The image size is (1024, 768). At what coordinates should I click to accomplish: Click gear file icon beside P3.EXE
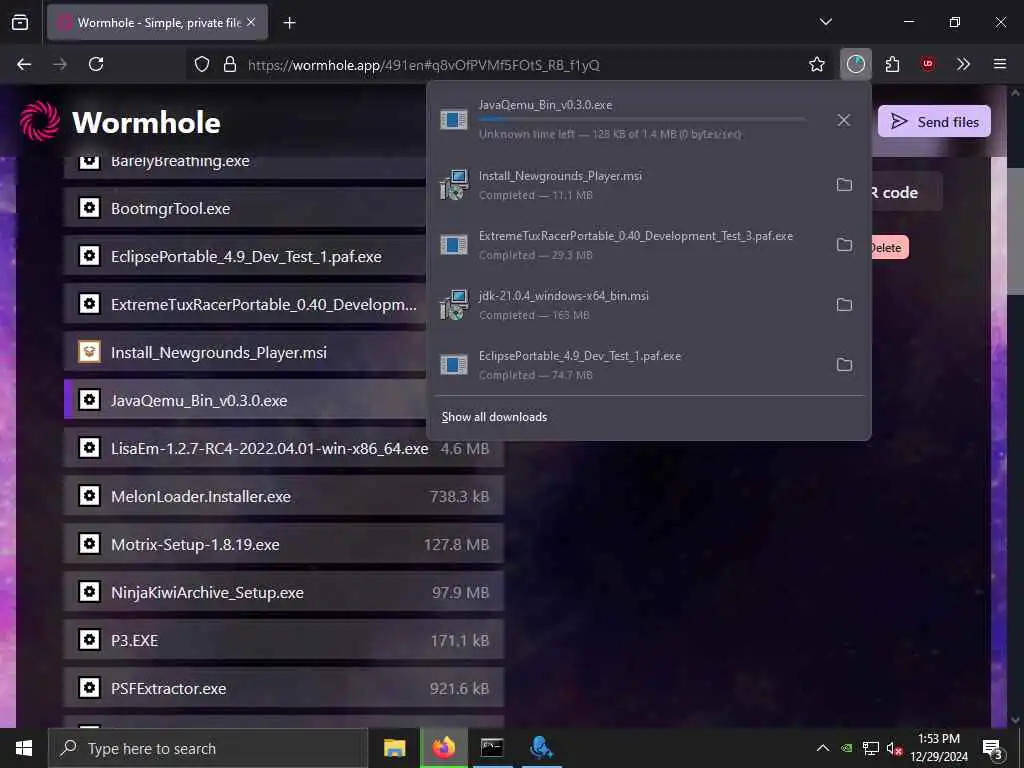89,640
